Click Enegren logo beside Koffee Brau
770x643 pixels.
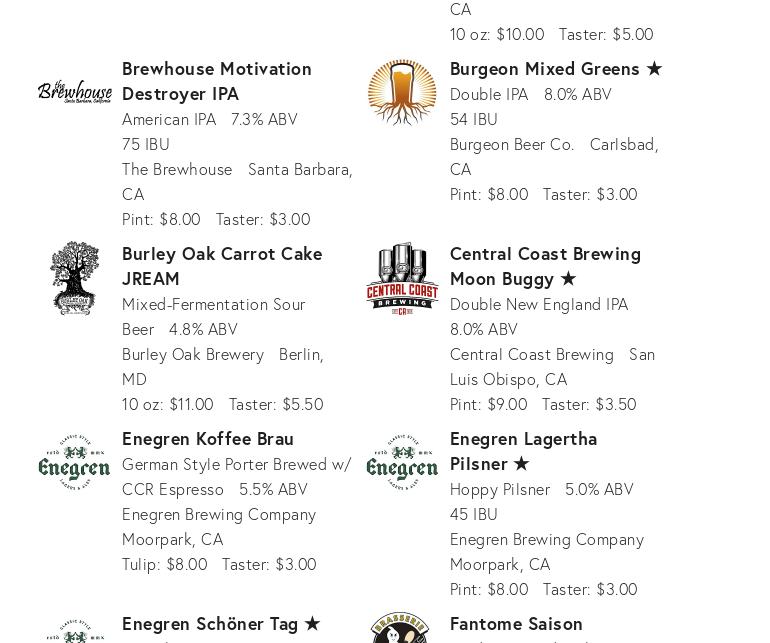pyautogui.click(x=75, y=462)
